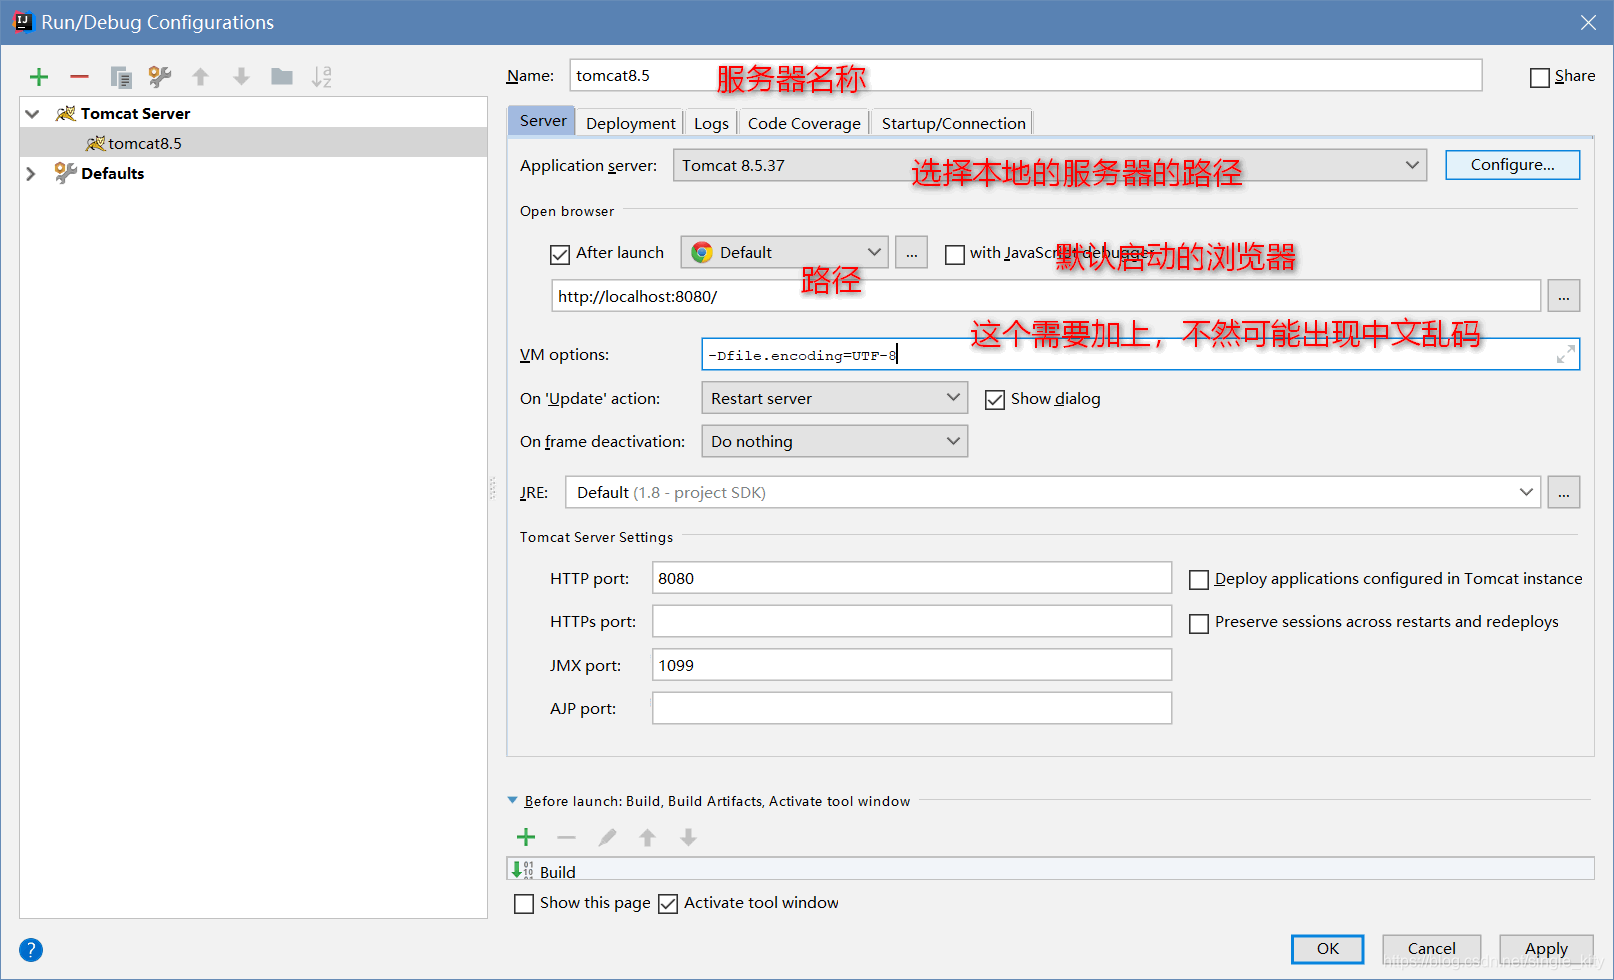Copy configuration icon in left toolbar
This screenshot has height=980, width=1614.
point(121,77)
